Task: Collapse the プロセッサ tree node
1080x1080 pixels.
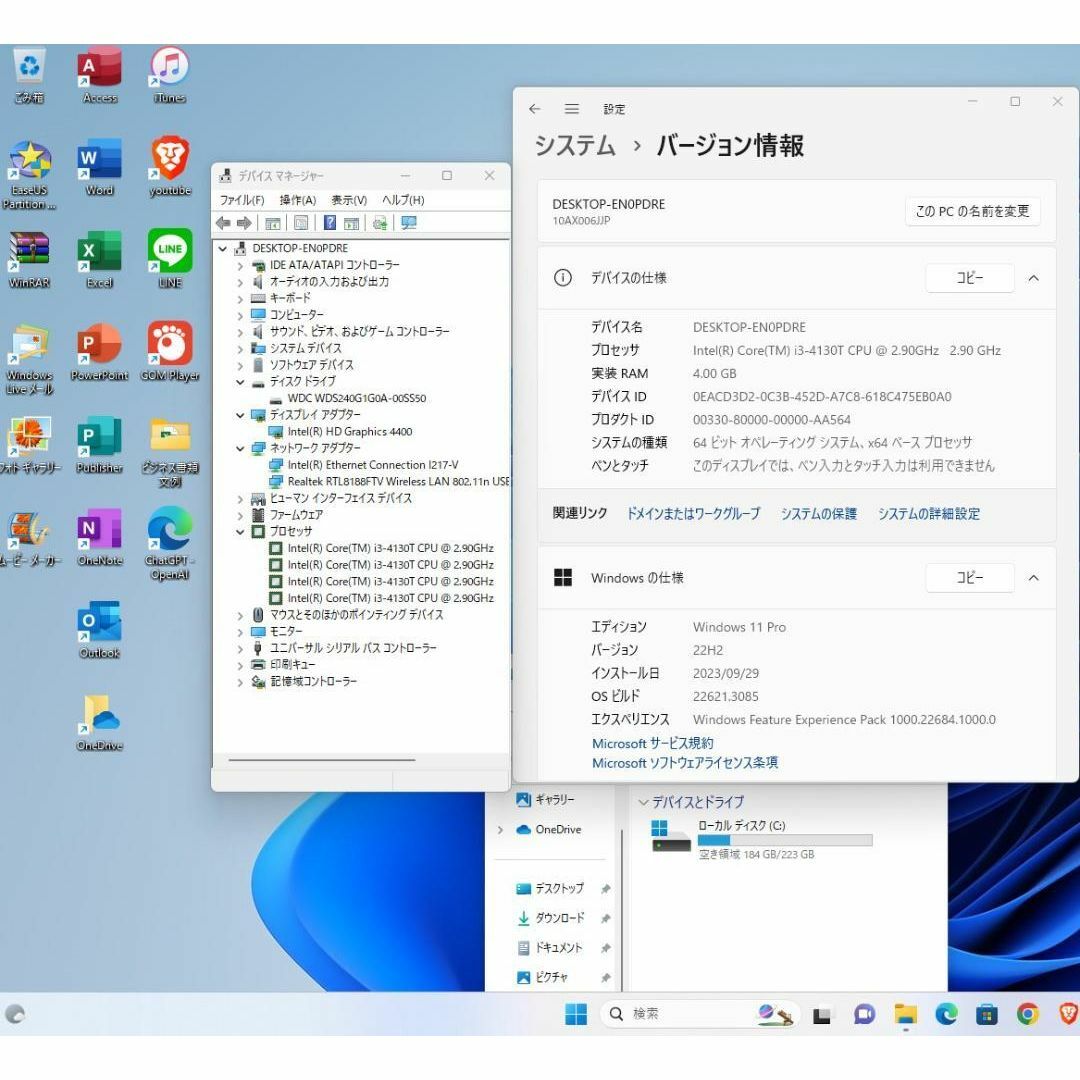Action: tap(240, 532)
